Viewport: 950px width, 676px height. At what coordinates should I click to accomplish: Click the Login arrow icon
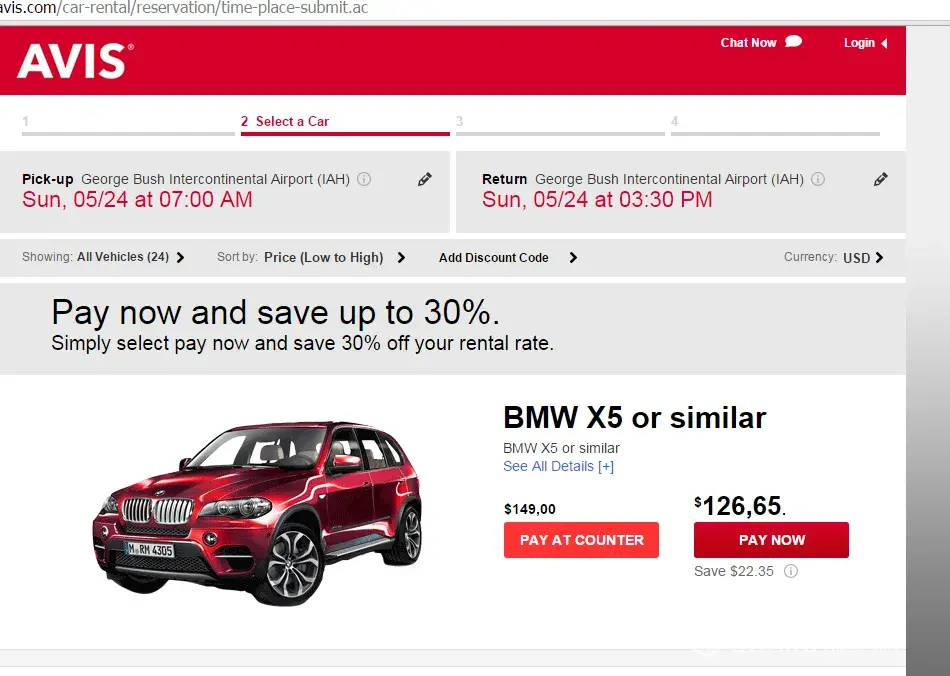884,43
